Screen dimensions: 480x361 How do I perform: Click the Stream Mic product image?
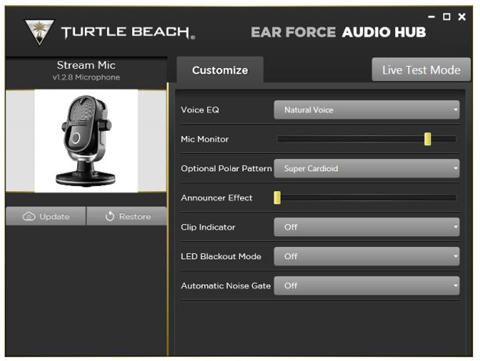86,141
